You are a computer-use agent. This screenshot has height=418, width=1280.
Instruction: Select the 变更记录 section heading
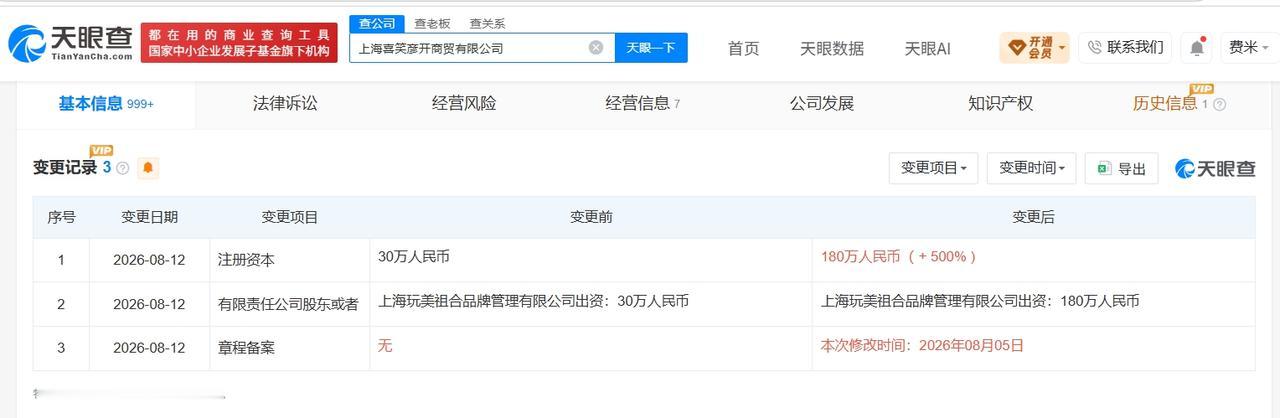click(x=65, y=168)
